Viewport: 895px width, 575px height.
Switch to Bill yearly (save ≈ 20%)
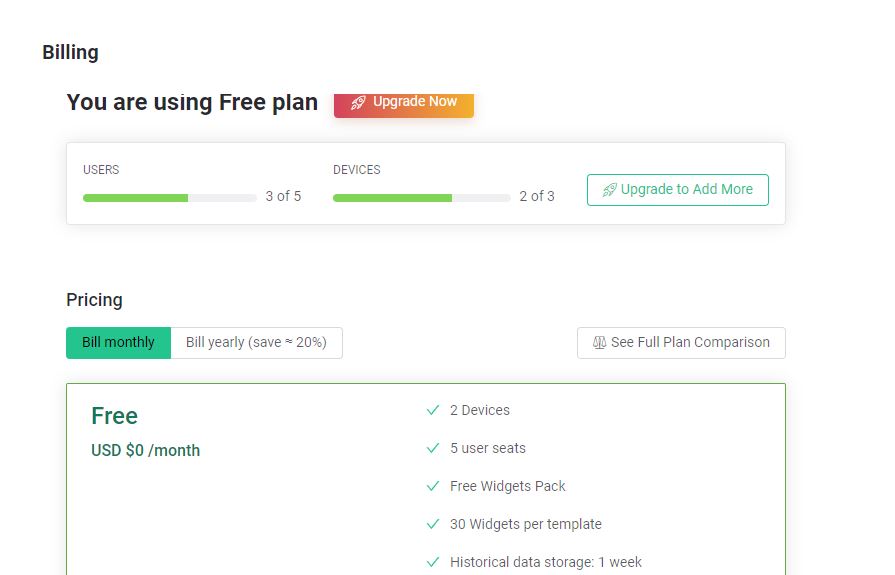256,343
